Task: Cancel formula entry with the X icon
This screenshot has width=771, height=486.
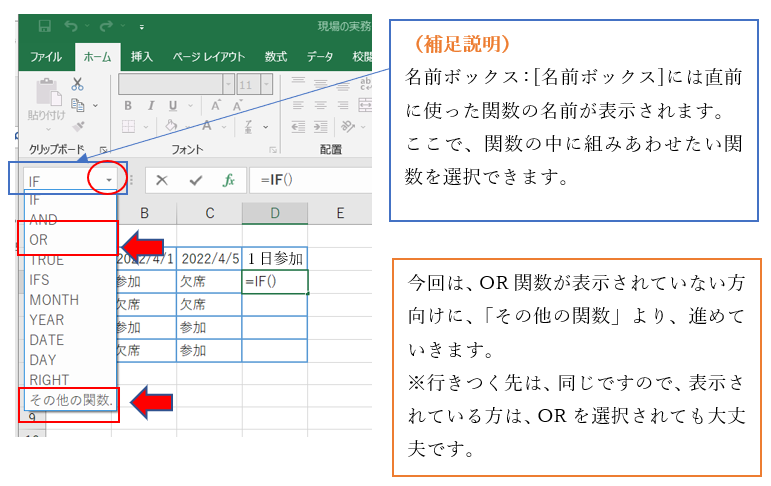Action: pyautogui.click(x=162, y=180)
